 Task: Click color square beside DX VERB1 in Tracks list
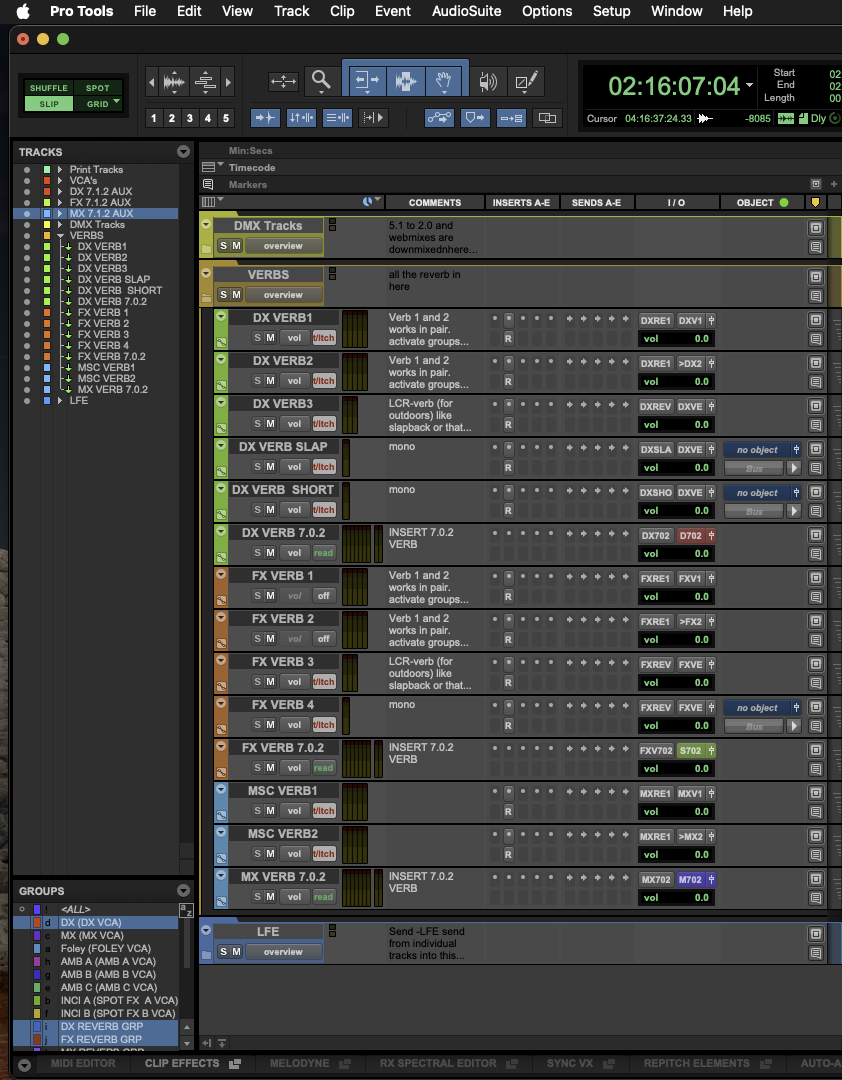click(47, 247)
